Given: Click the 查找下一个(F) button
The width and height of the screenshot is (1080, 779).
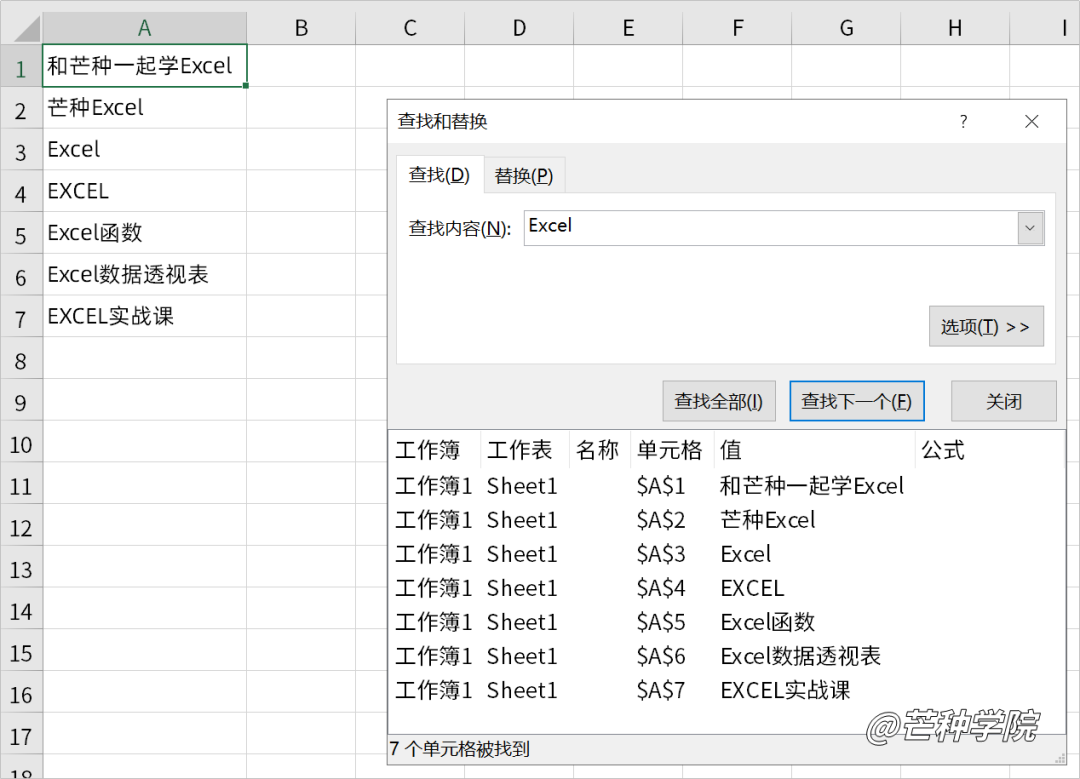Looking at the screenshot, I should (x=856, y=401).
